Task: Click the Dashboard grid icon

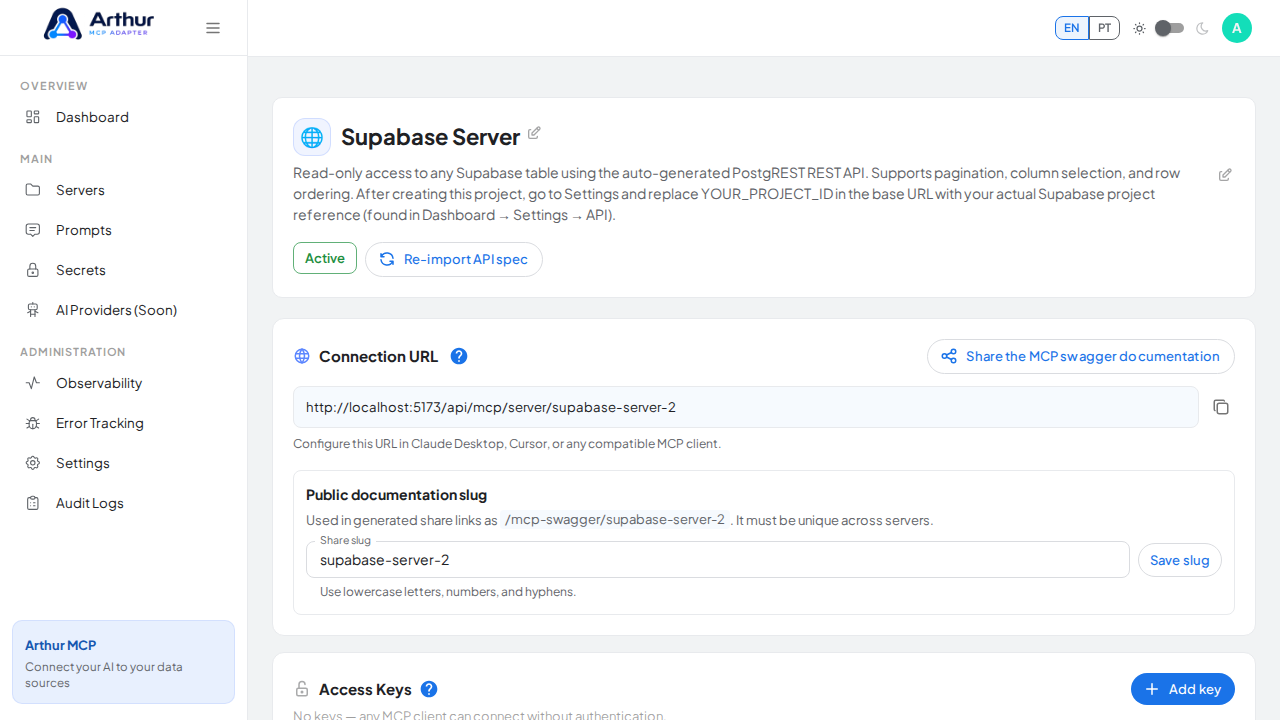Action: pyautogui.click(x=33, y=117)
